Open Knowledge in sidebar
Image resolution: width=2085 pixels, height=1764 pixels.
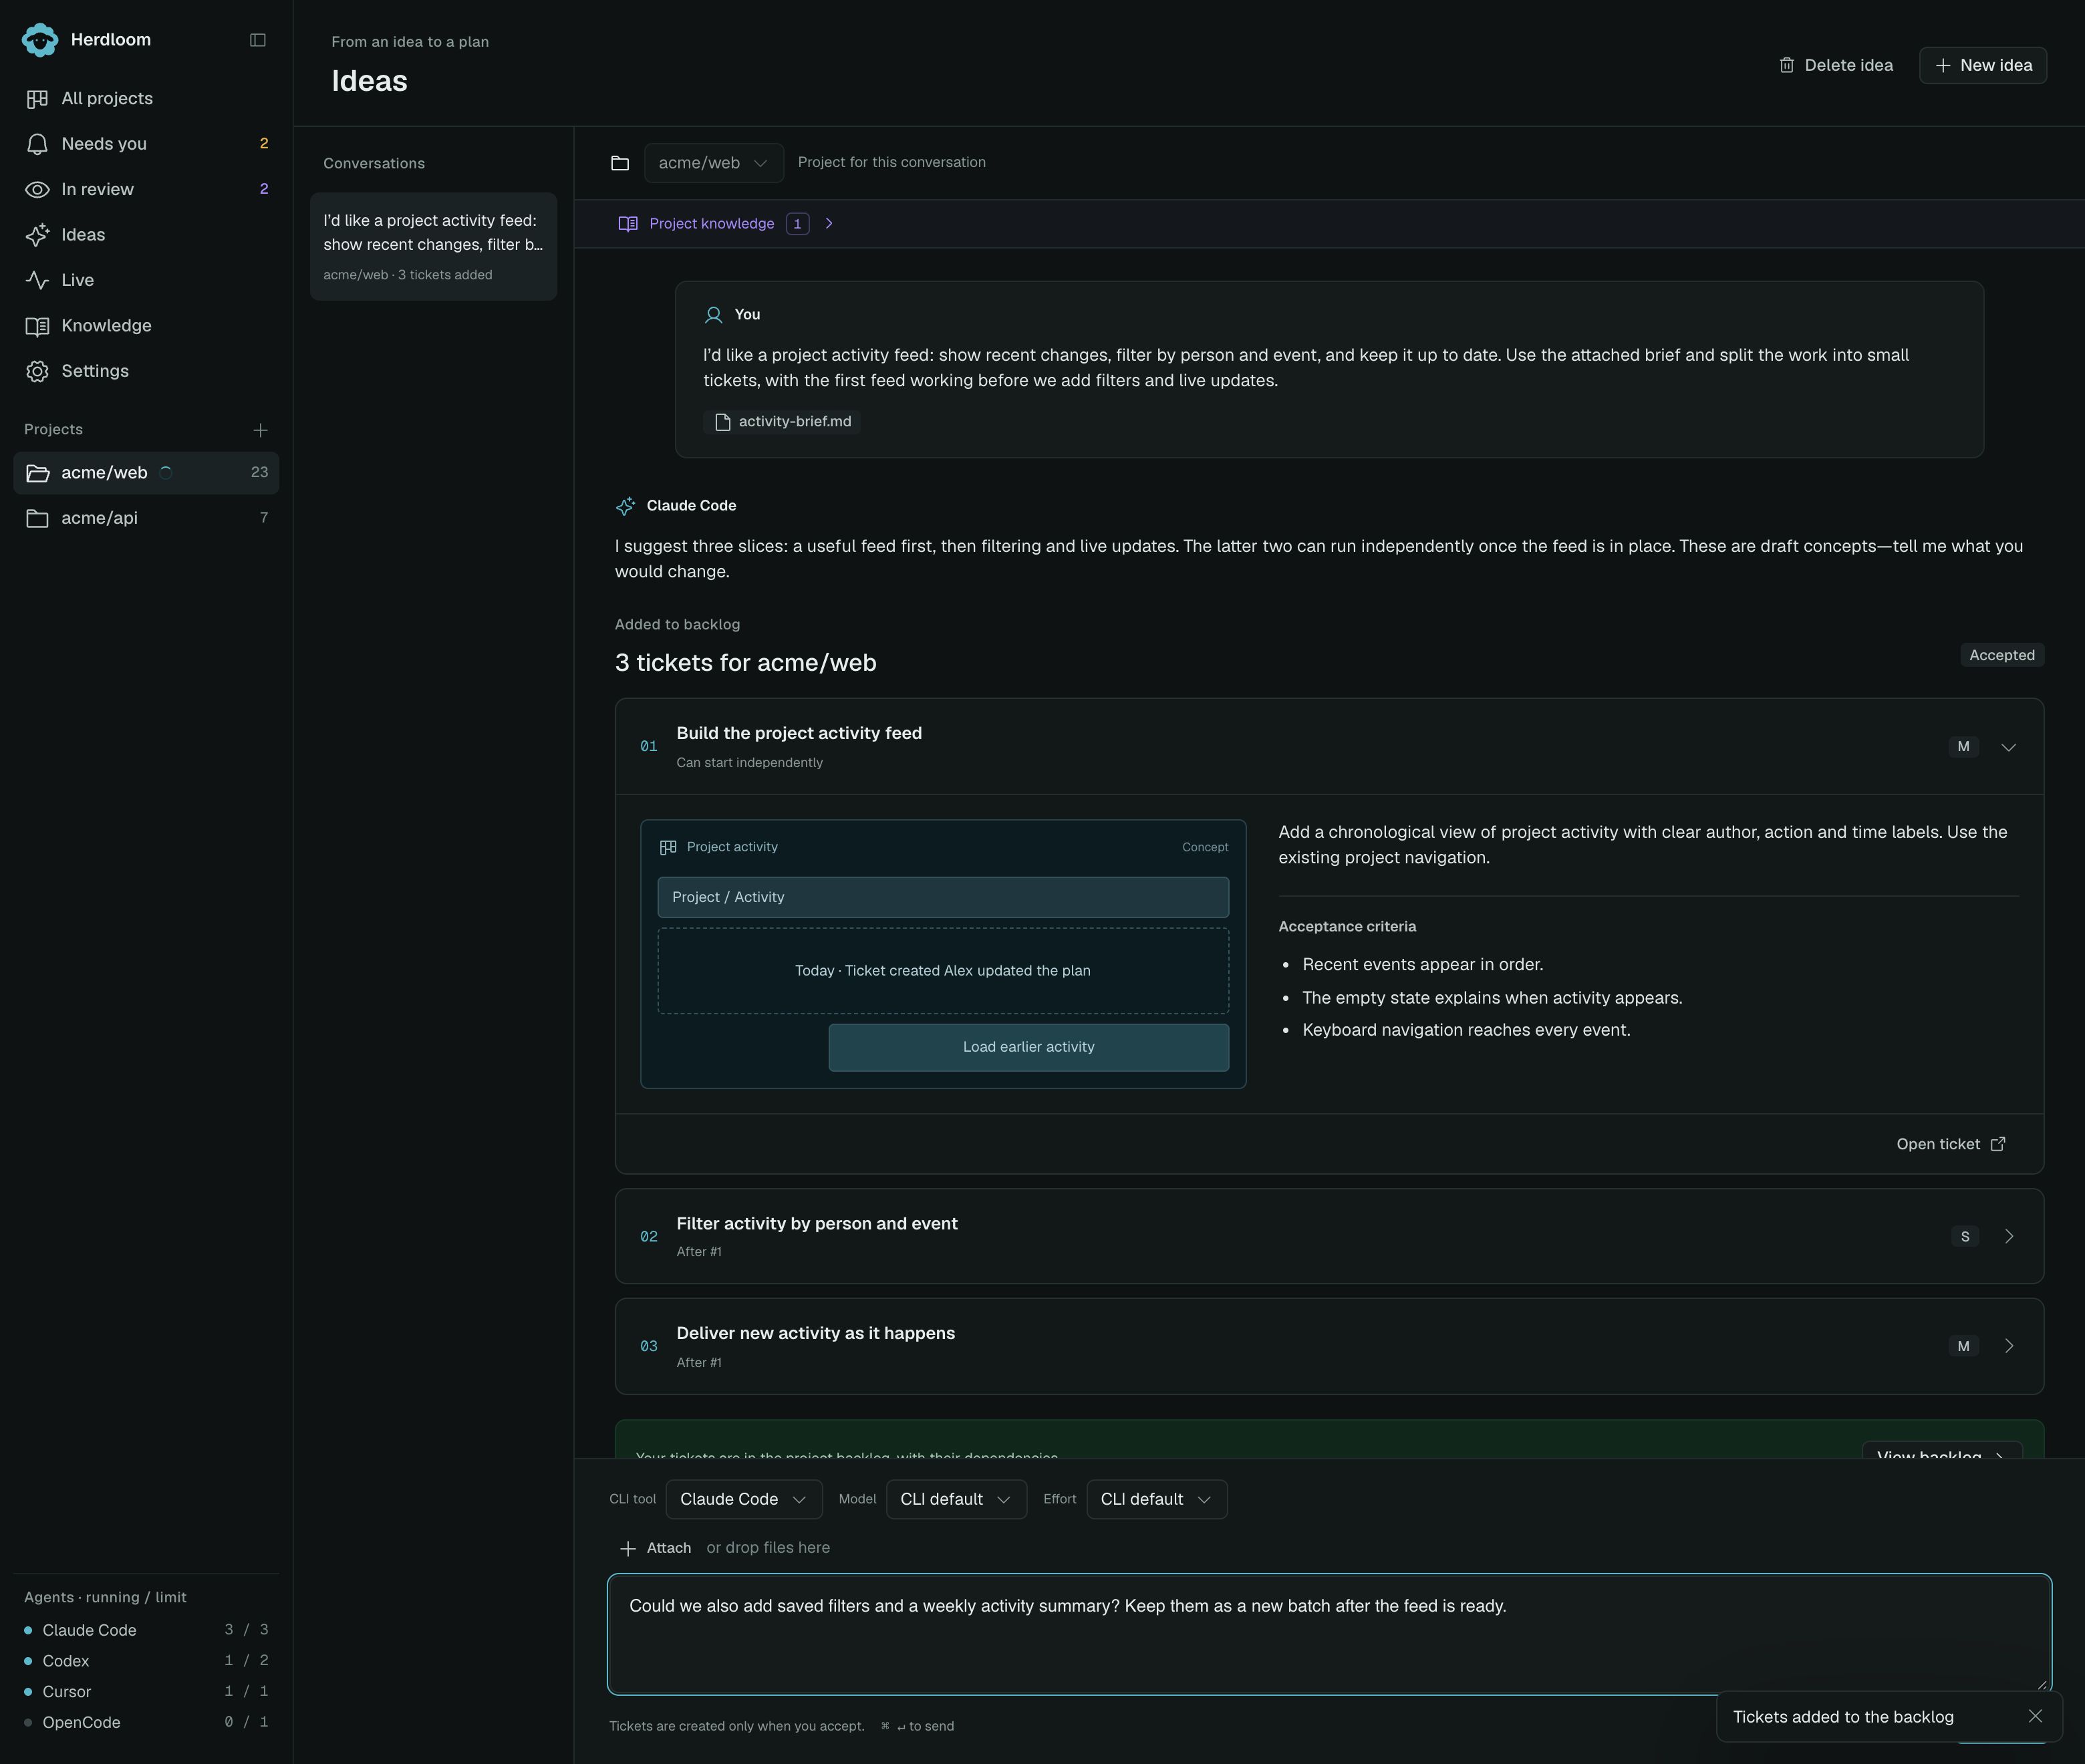click(x=146, y=326)
